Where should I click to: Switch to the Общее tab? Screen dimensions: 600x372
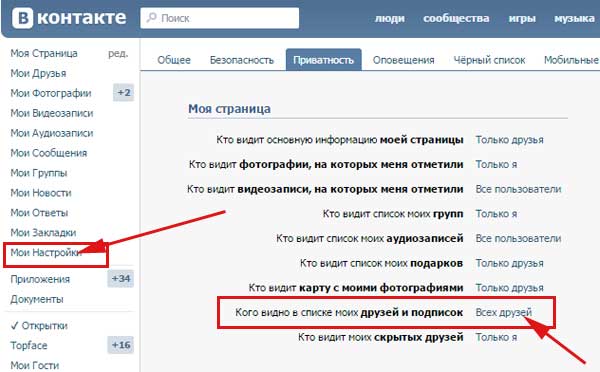point(174,60)
